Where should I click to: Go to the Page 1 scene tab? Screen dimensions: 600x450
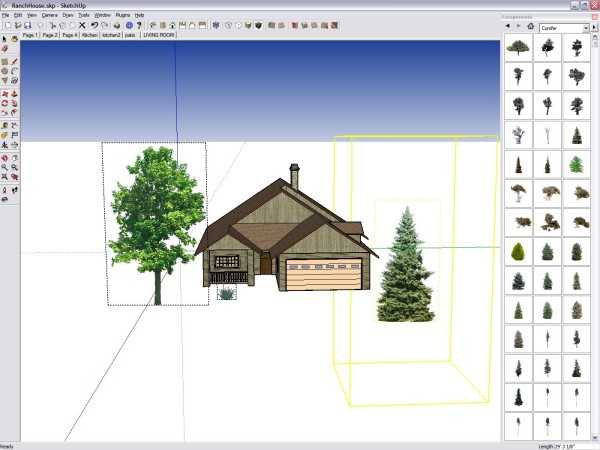click(30, 34)
